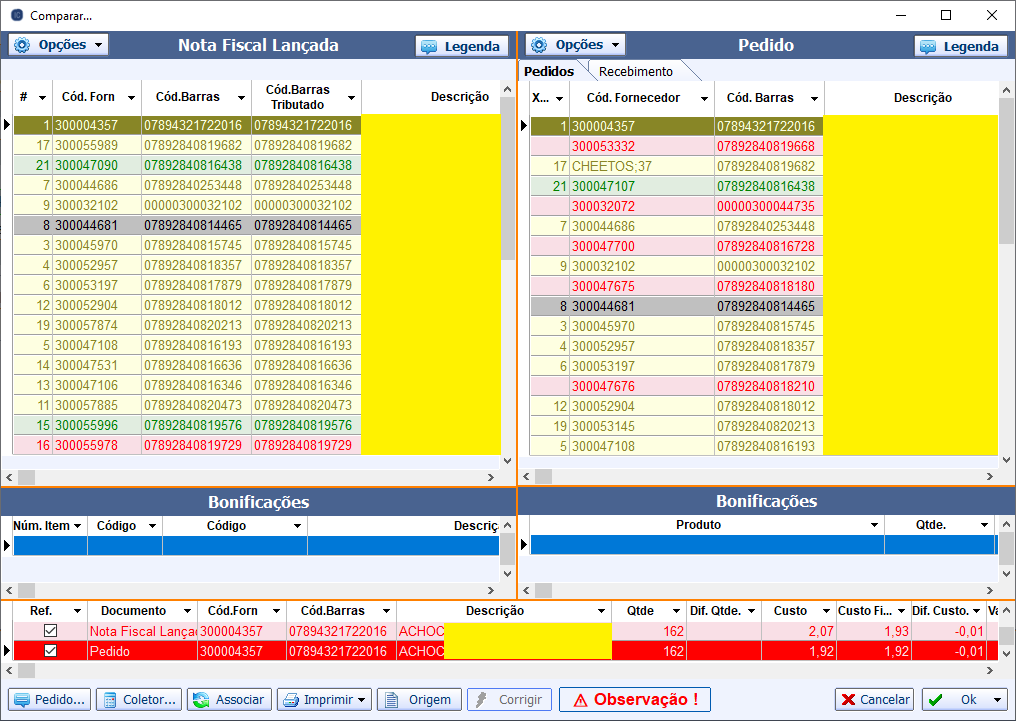The height and width of the screenshot is (721, 1016).
Task: Click the Associar refresh icon button
Action: coord(229,700)
